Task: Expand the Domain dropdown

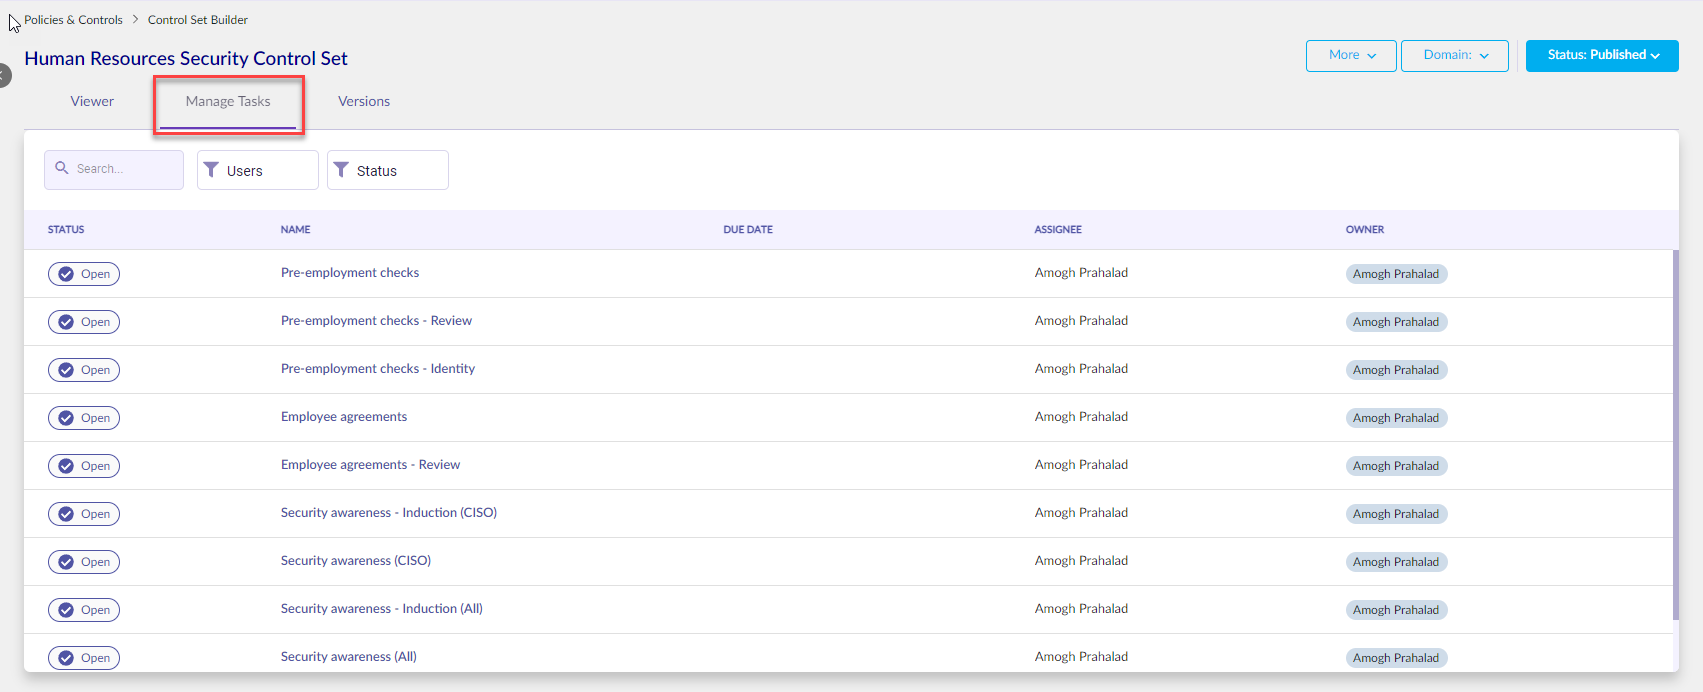Action: point(1455,56)
